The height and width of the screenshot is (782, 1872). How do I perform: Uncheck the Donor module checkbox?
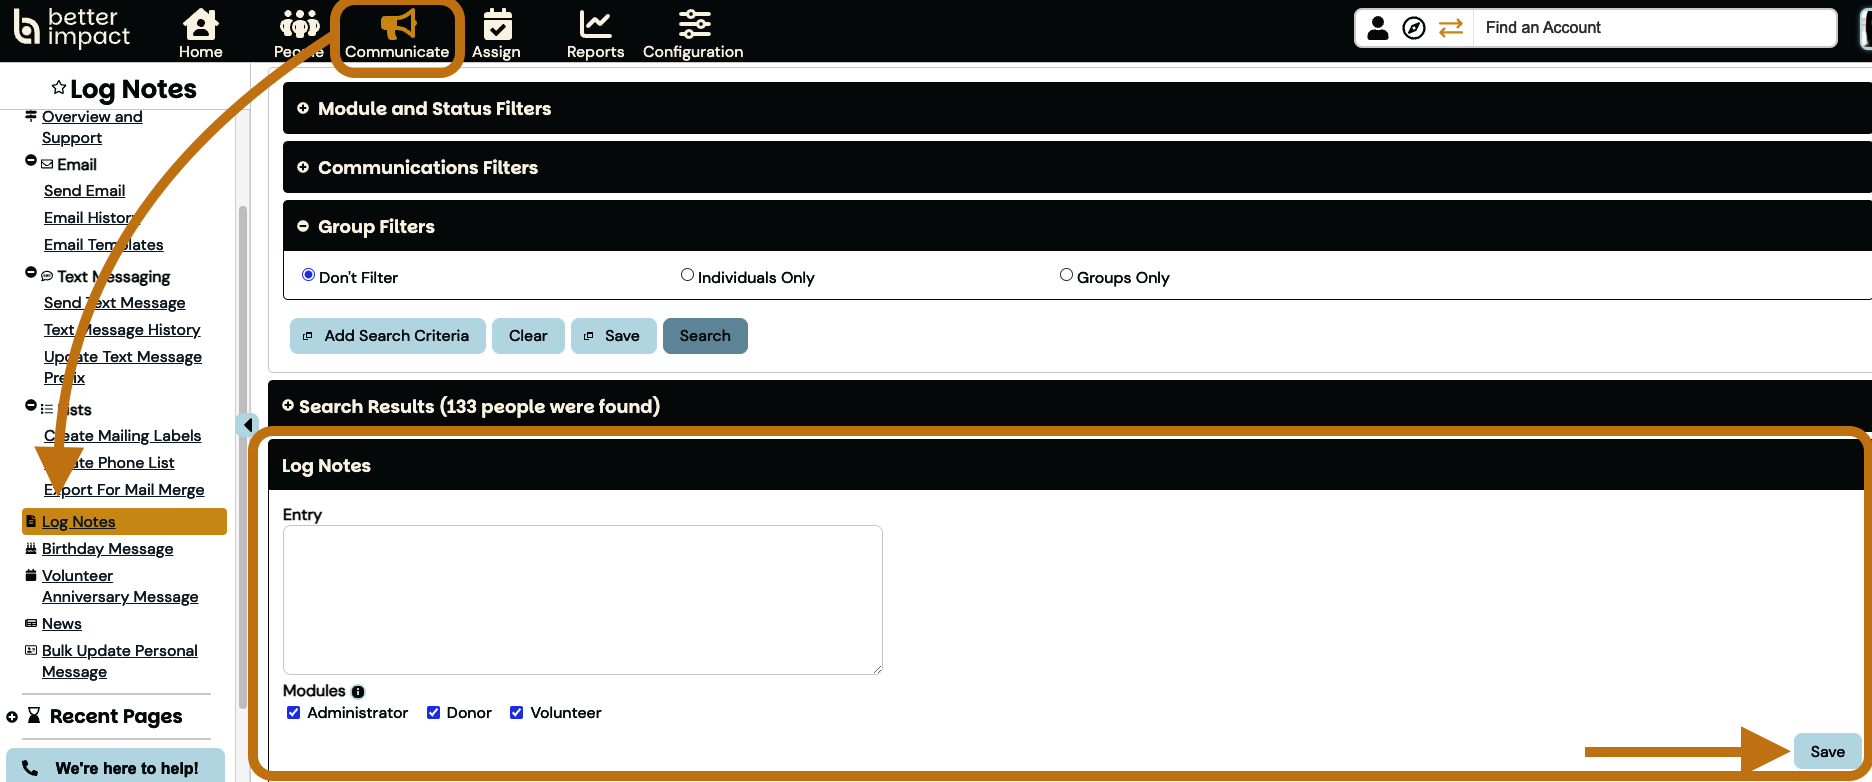434,713
